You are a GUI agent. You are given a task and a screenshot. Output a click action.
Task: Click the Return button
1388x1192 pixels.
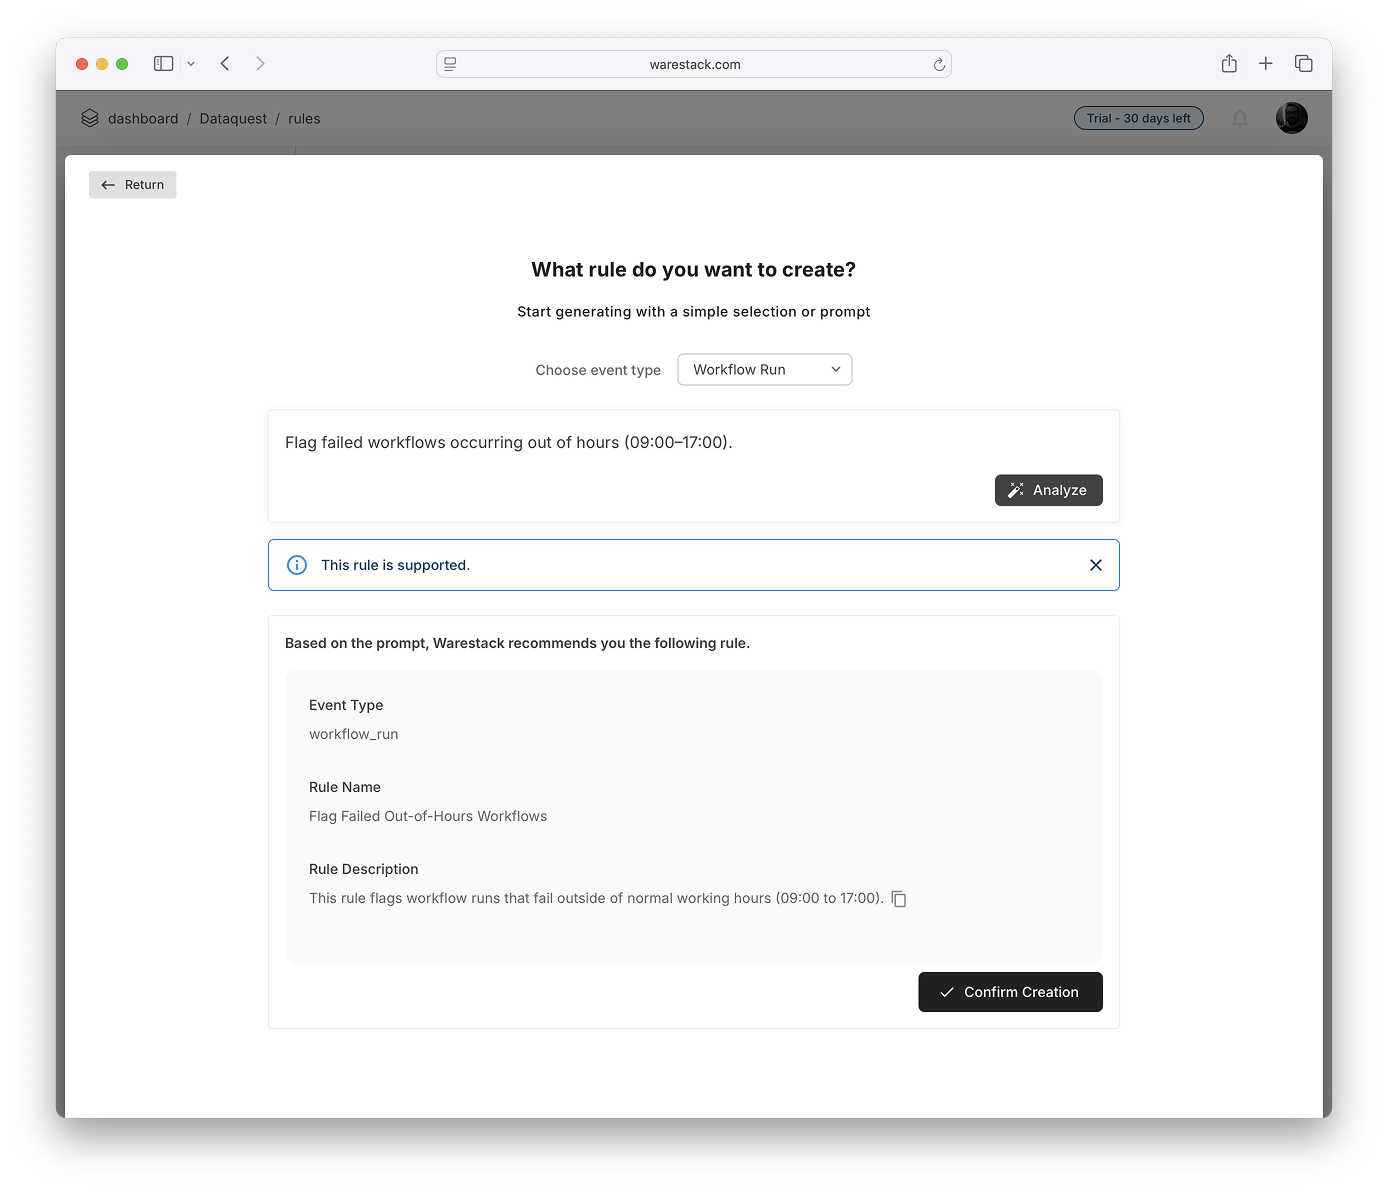pos(133,185)
